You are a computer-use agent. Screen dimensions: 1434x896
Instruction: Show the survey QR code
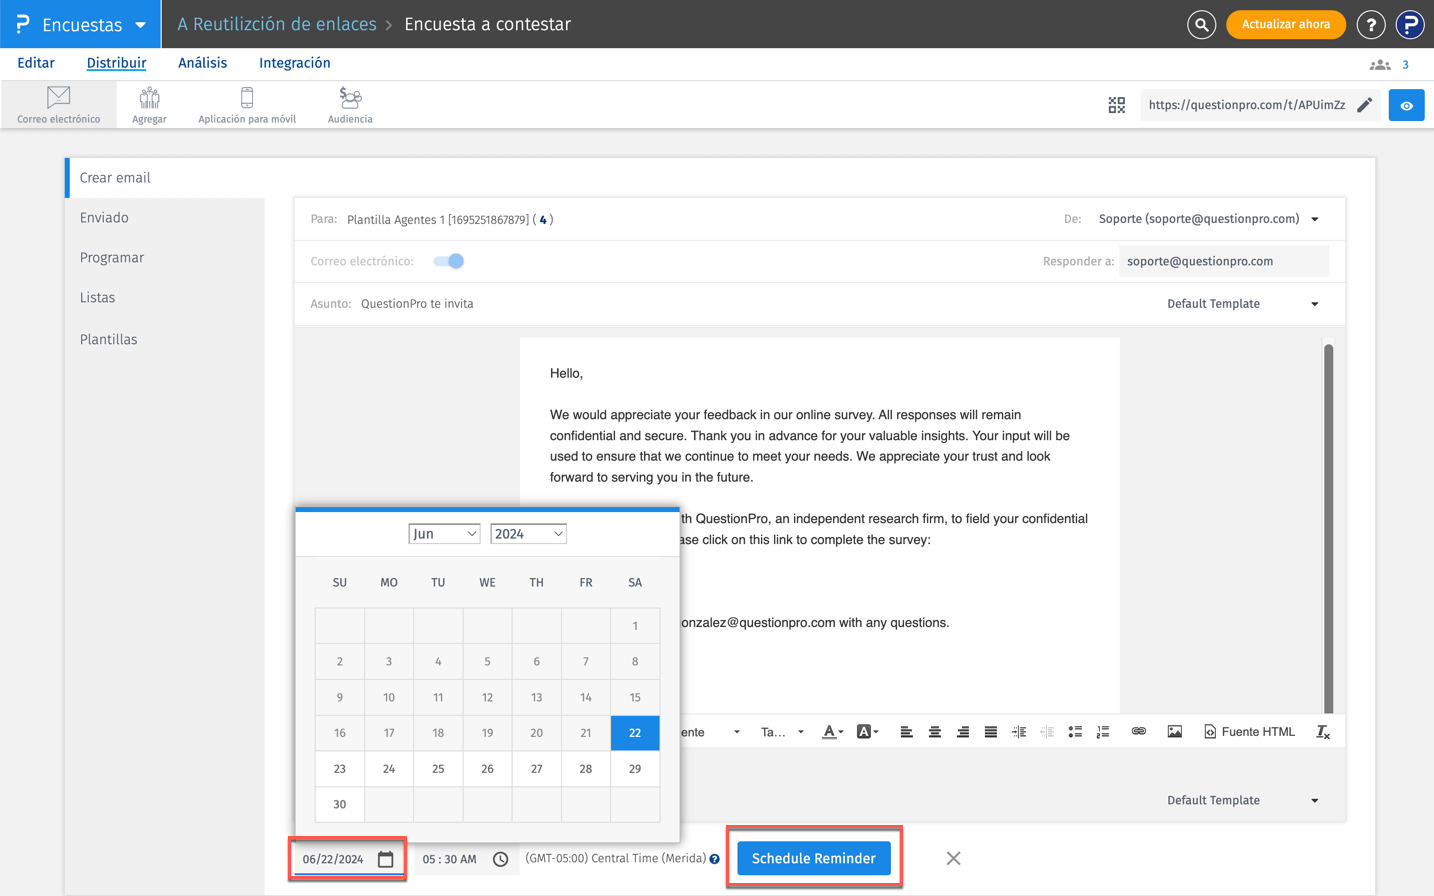click(x=1117, y=105)
